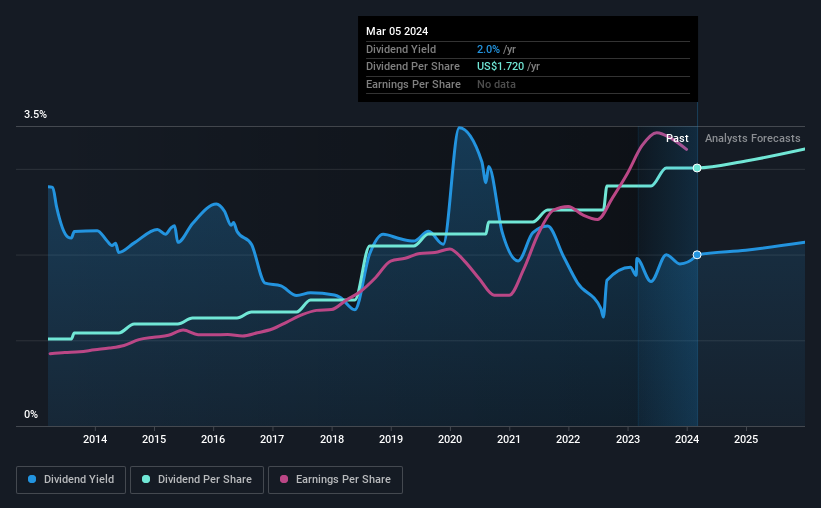The height and width of the screenshot is (508, 821).
Task: Click the teal Dividend Per Share legend dot
Action: coord(146,479)
